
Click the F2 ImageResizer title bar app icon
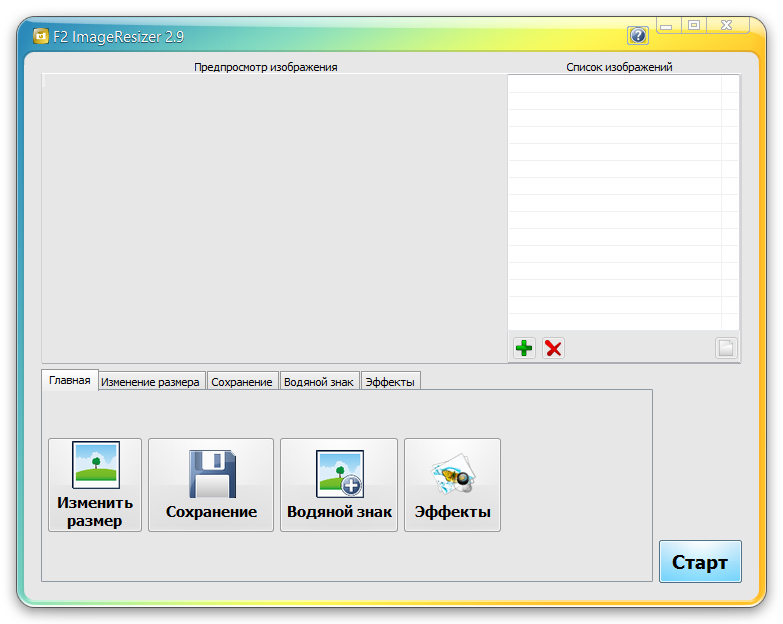coord(41,37)
